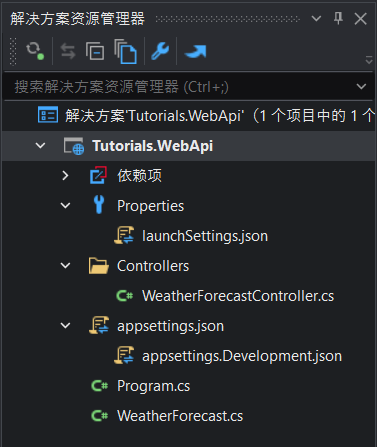Viewport: 377px width, 447px height.
Task: Open the window position dropdown arrow
Action: pos(316,18)
